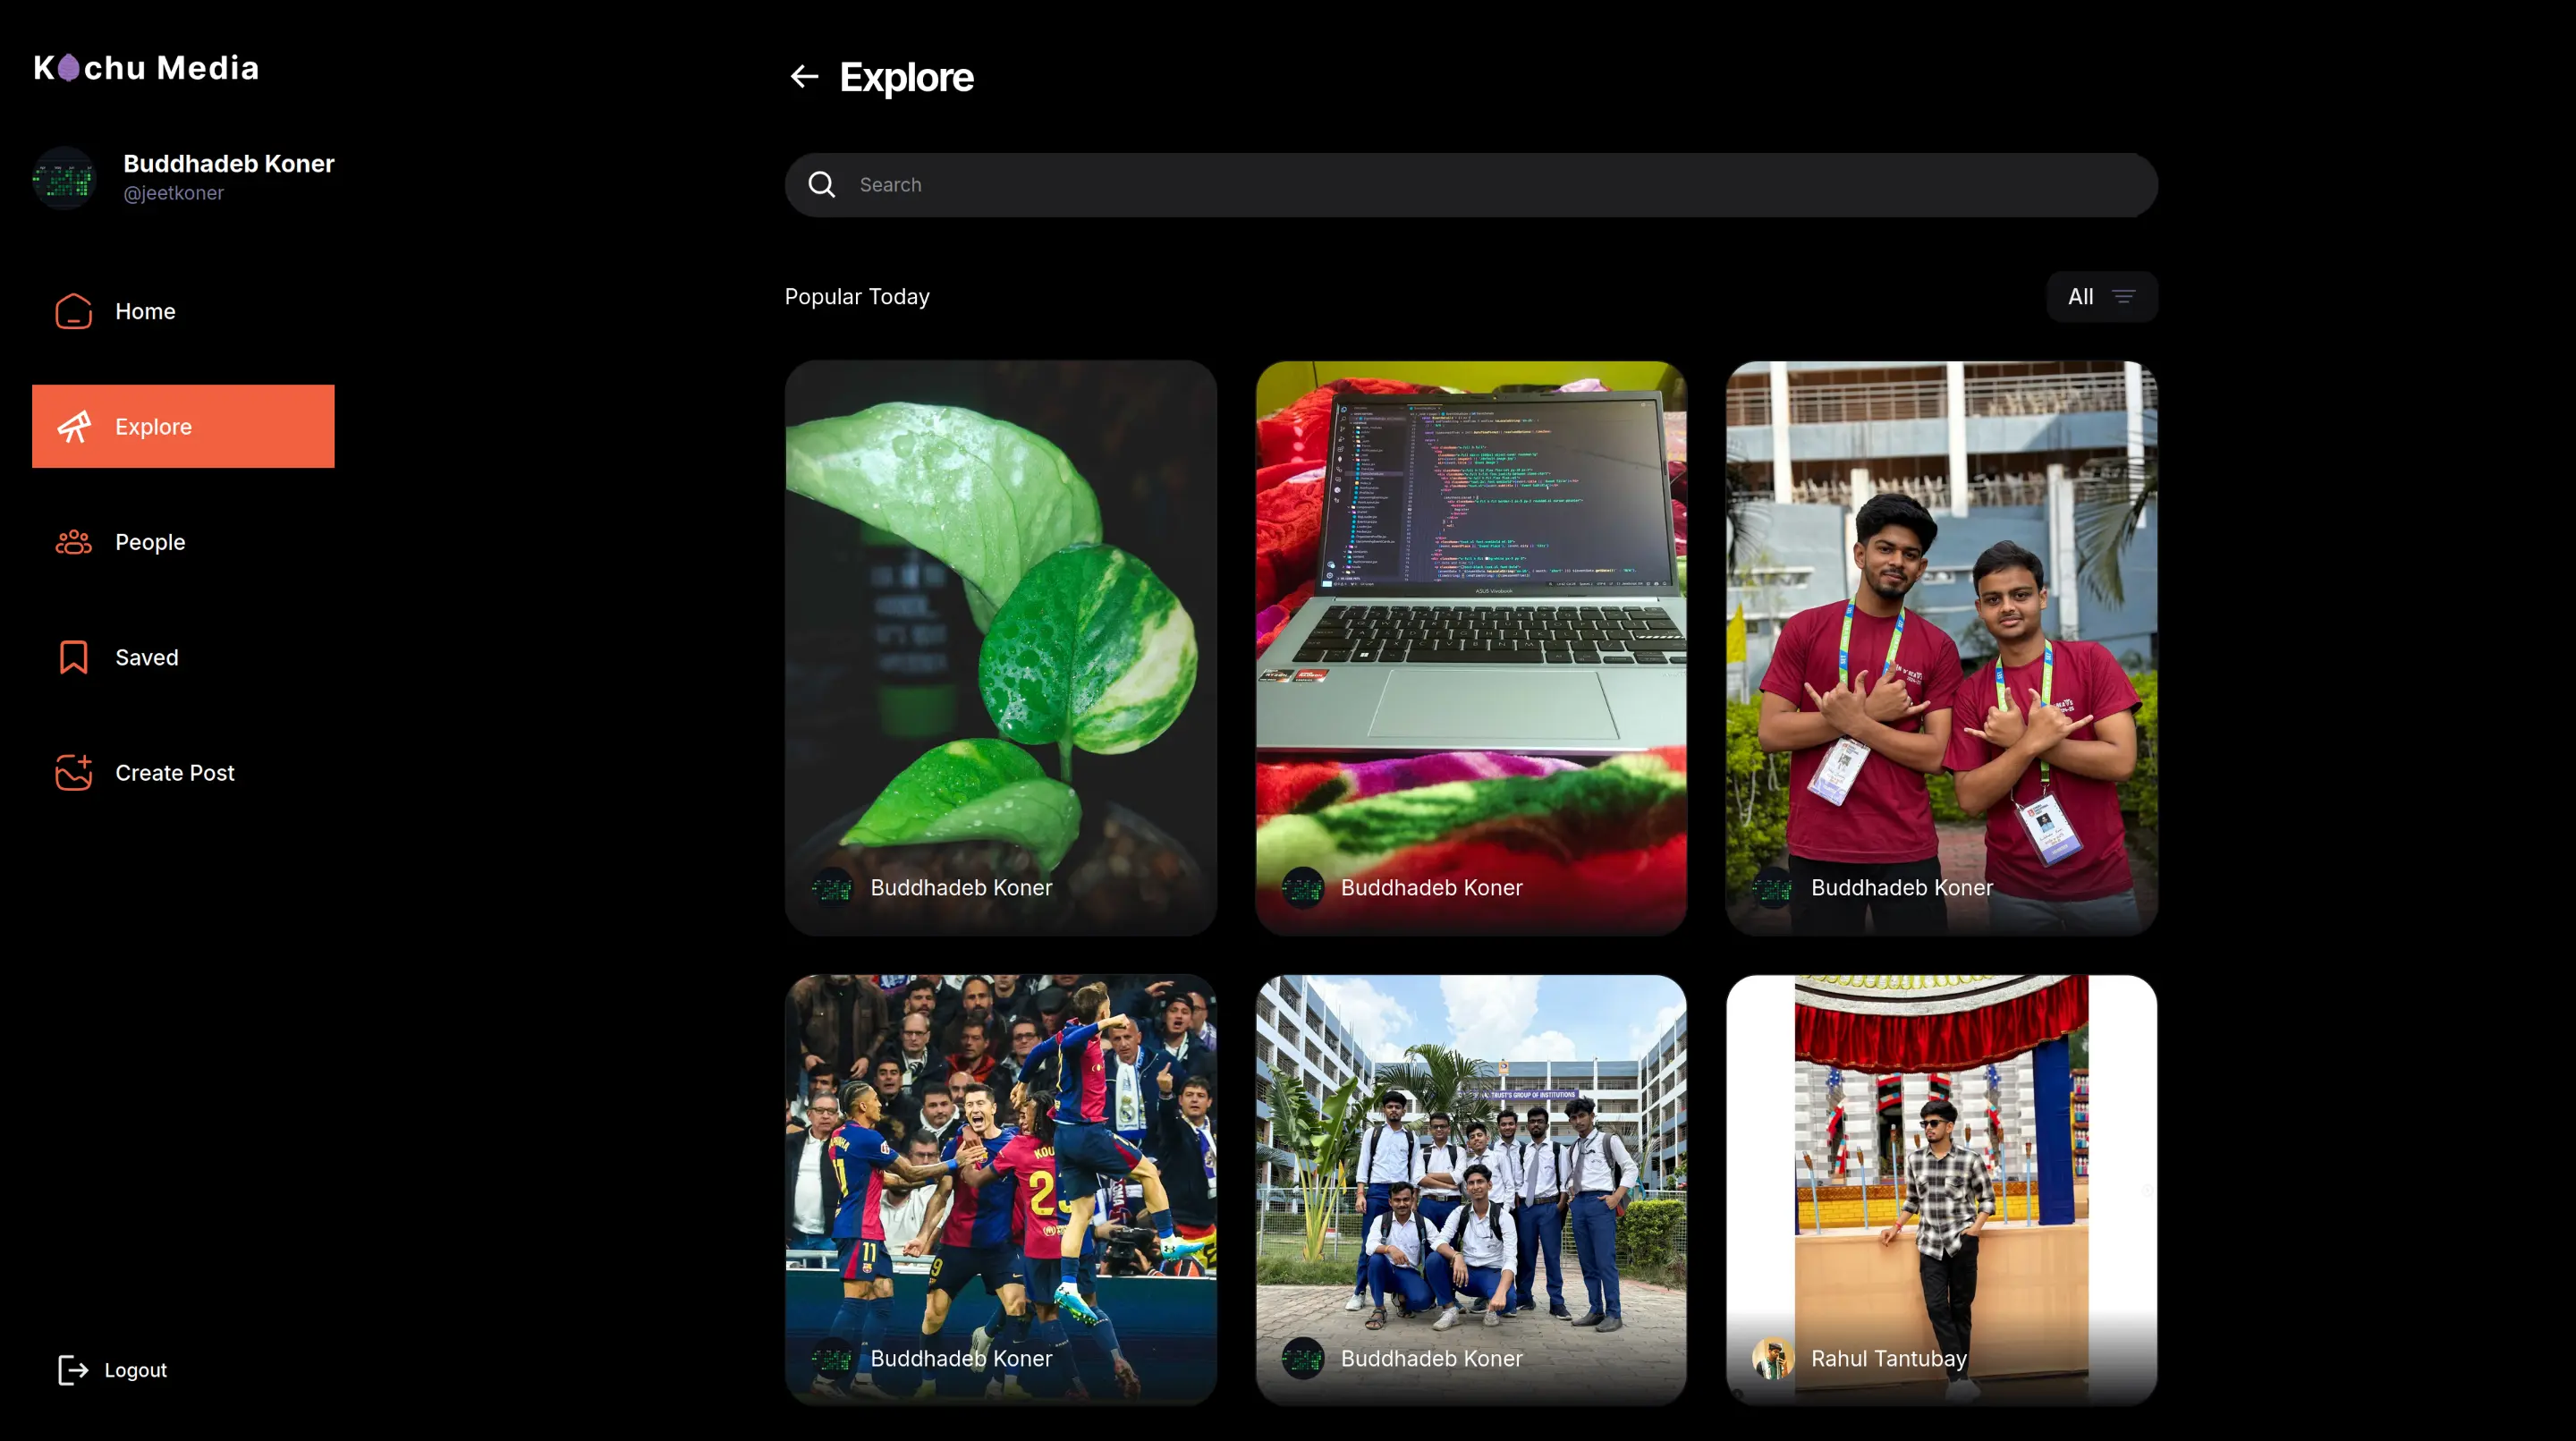Image resolution: width=2576 pixels, height=1441 pixels.
Task: Click the Home navigation icon
Action: (72, 309)
